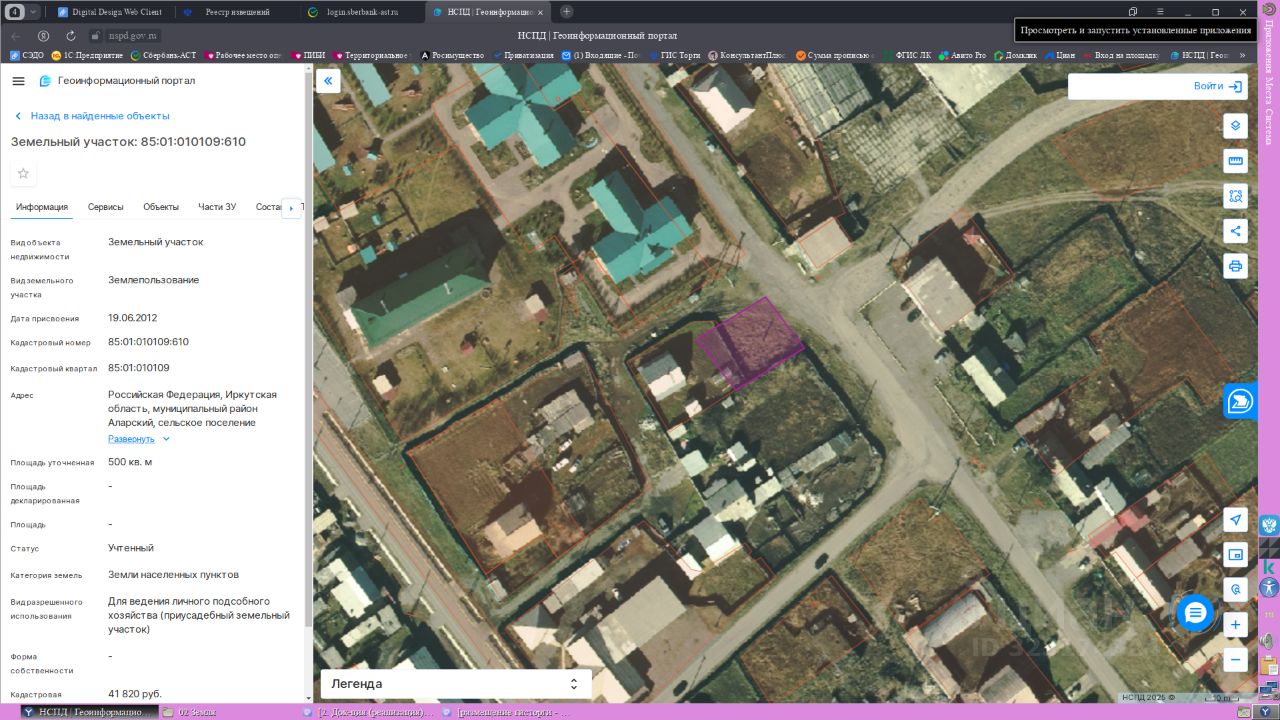Select cadastral quarter value 85:01:010109

(x=139, y=368)
